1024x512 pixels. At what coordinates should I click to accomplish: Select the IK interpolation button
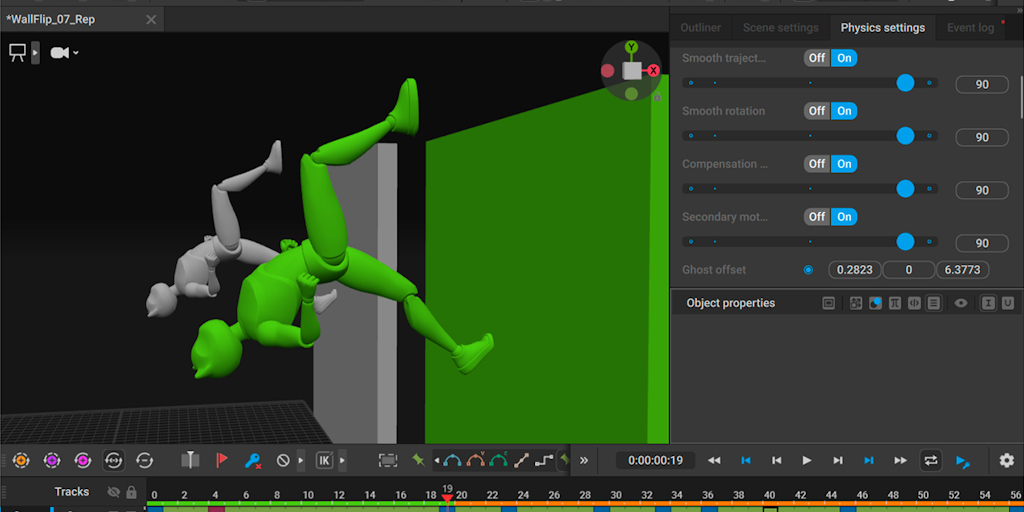coord(324,460)
